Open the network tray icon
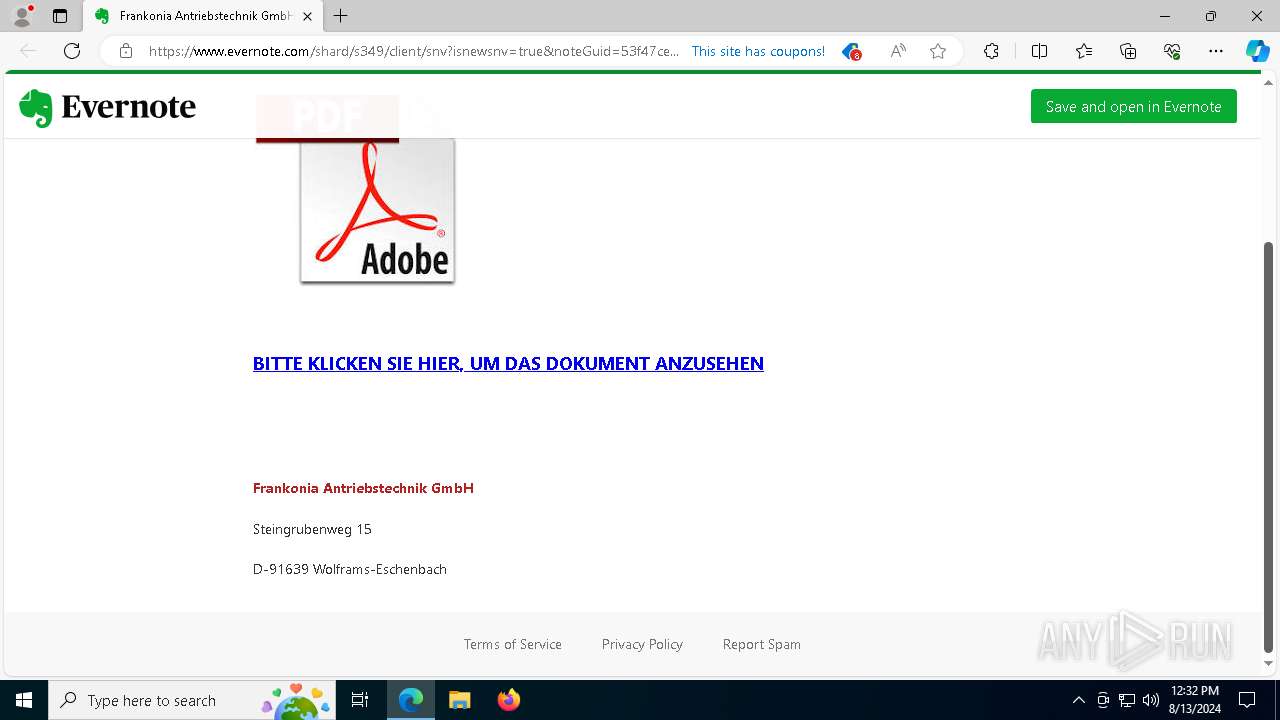This screenshot has width=1280, height=720. [1127, 700]
